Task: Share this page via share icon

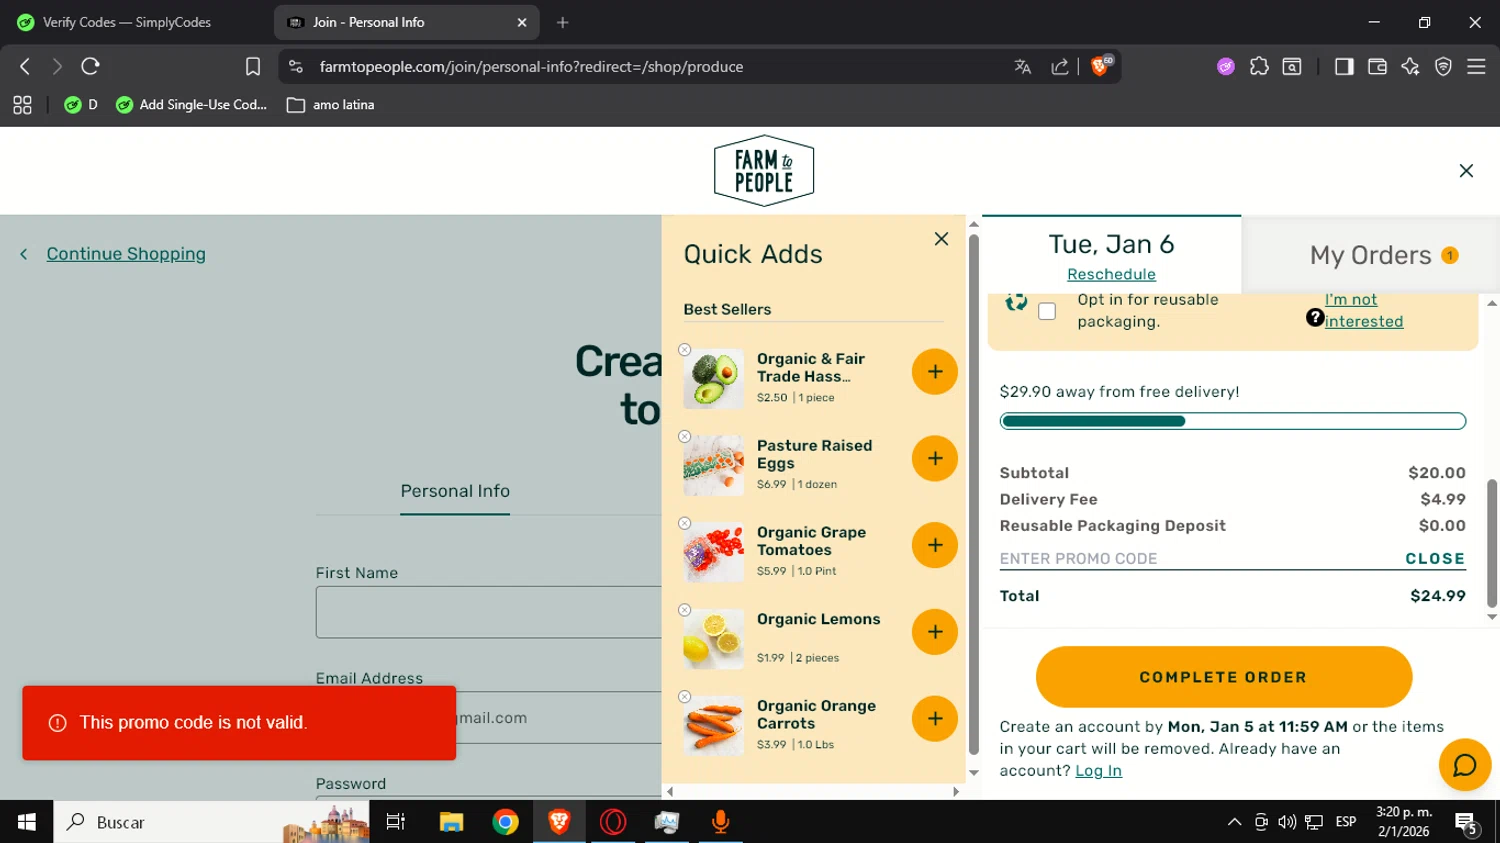Action: click(x=1059, y=67)
